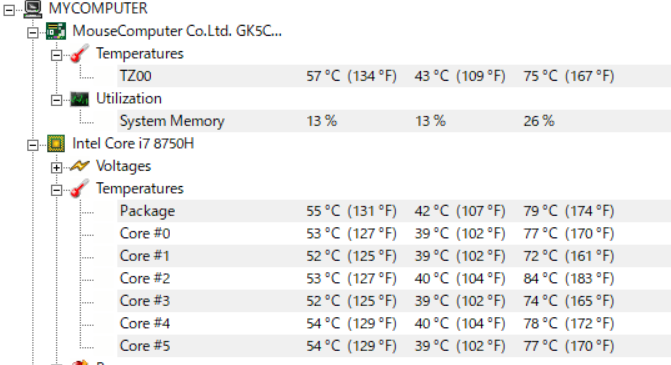The height and width of the screenshot is (365, 671).
Task: Click the MYCOMPUTER monitor icon
Action: pos(33,9)
